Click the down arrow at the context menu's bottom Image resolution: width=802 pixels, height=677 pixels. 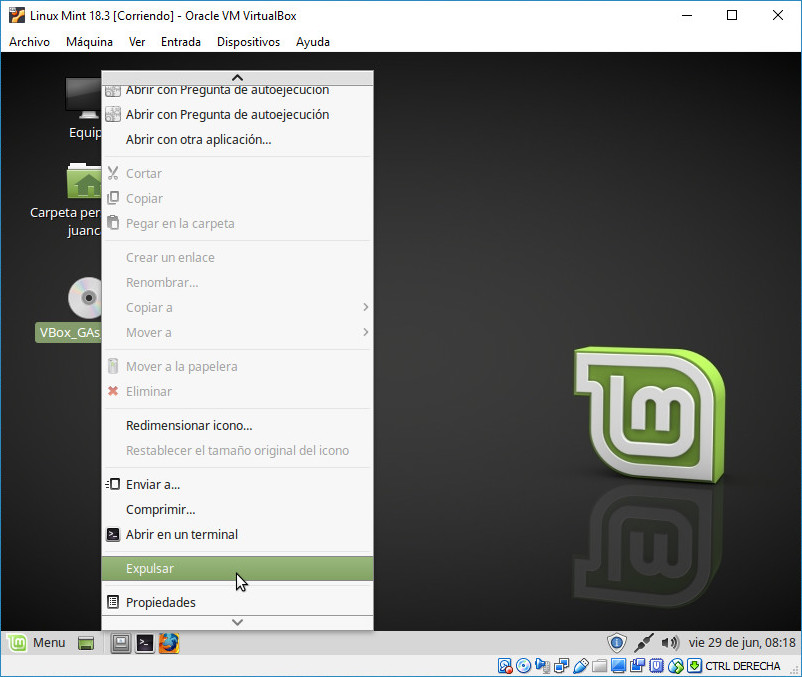[x=237, y=622]
